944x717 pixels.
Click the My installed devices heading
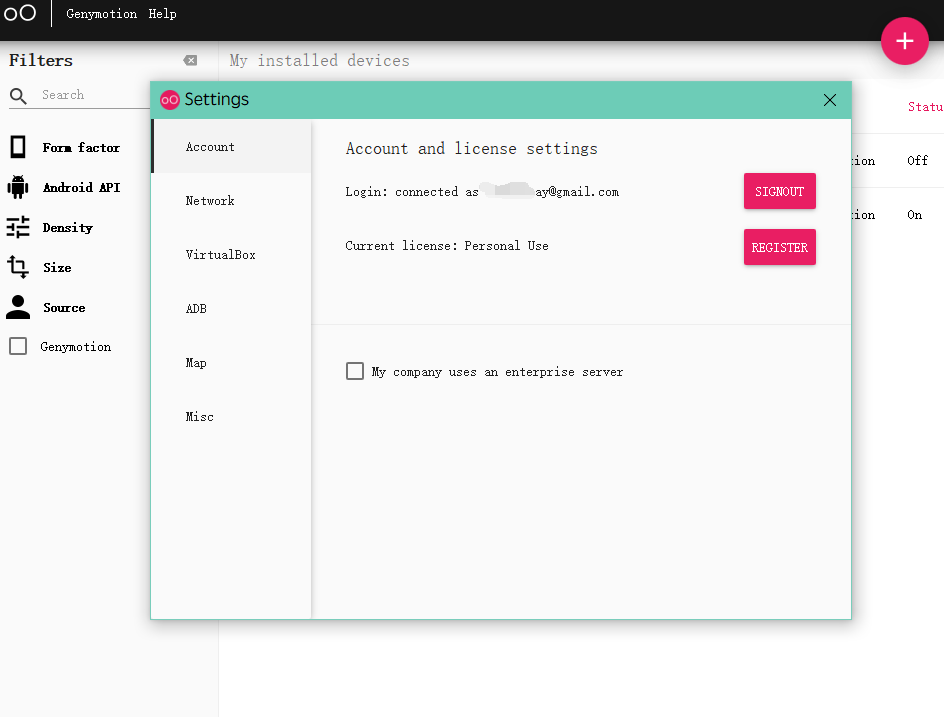(319, 60)
